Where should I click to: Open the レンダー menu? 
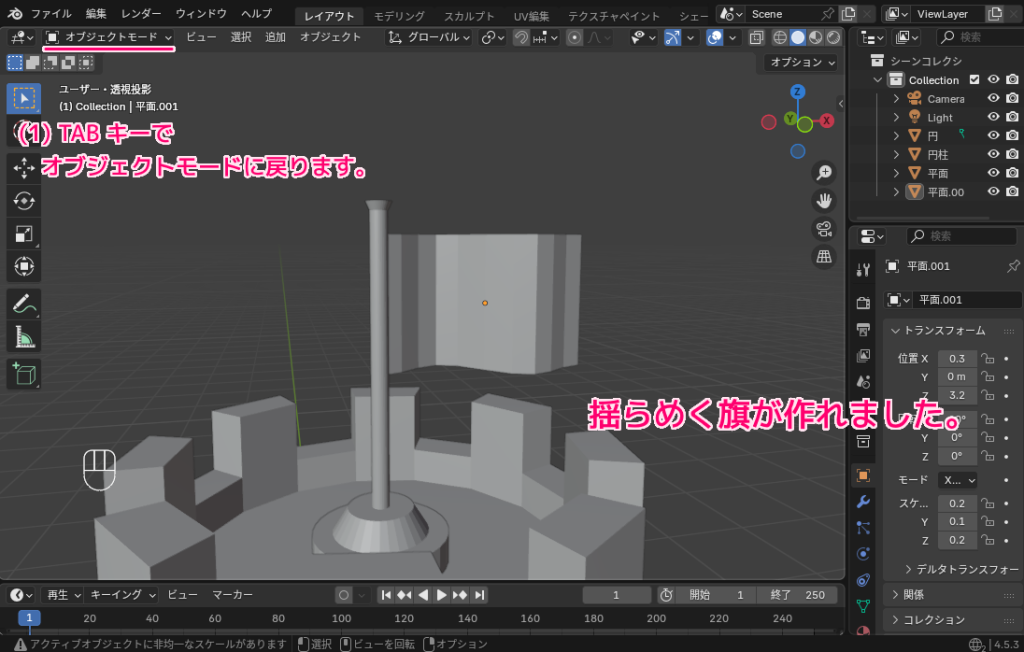click(x=139, y=14)
